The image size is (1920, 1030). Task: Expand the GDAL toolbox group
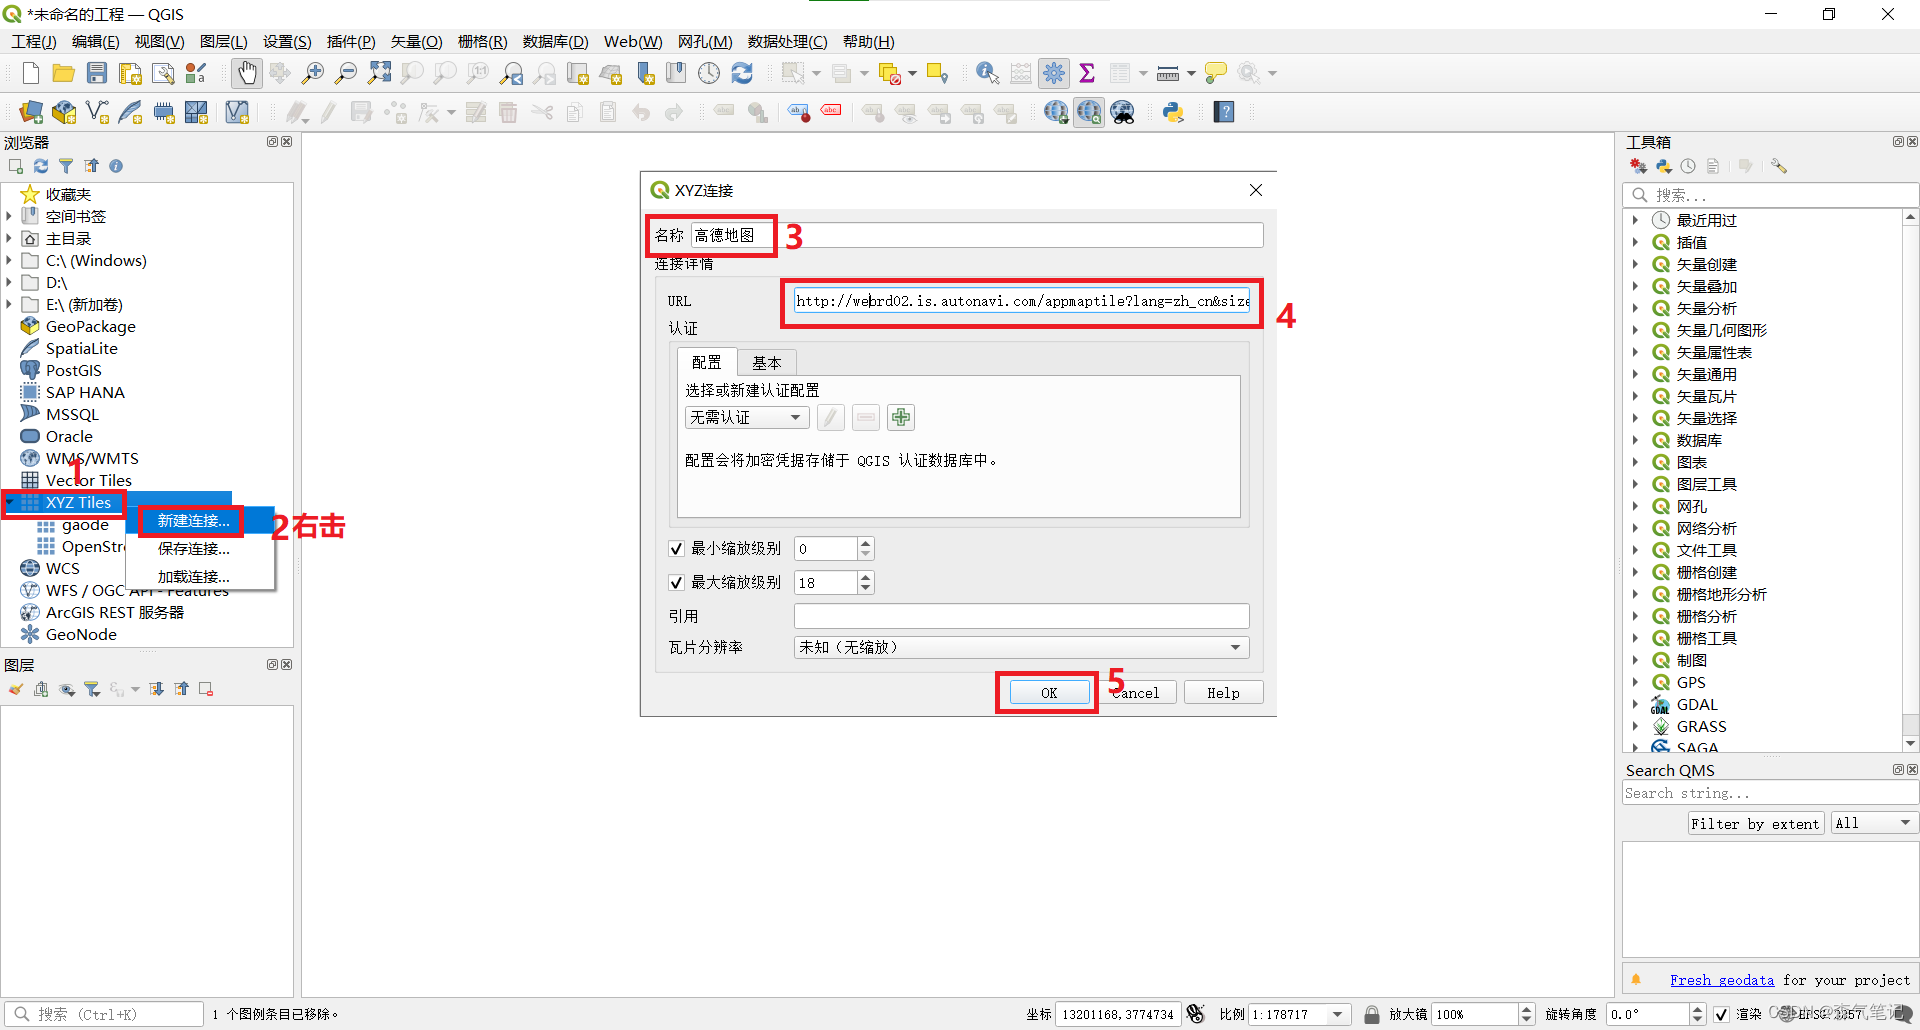(x=1635, y=704)
